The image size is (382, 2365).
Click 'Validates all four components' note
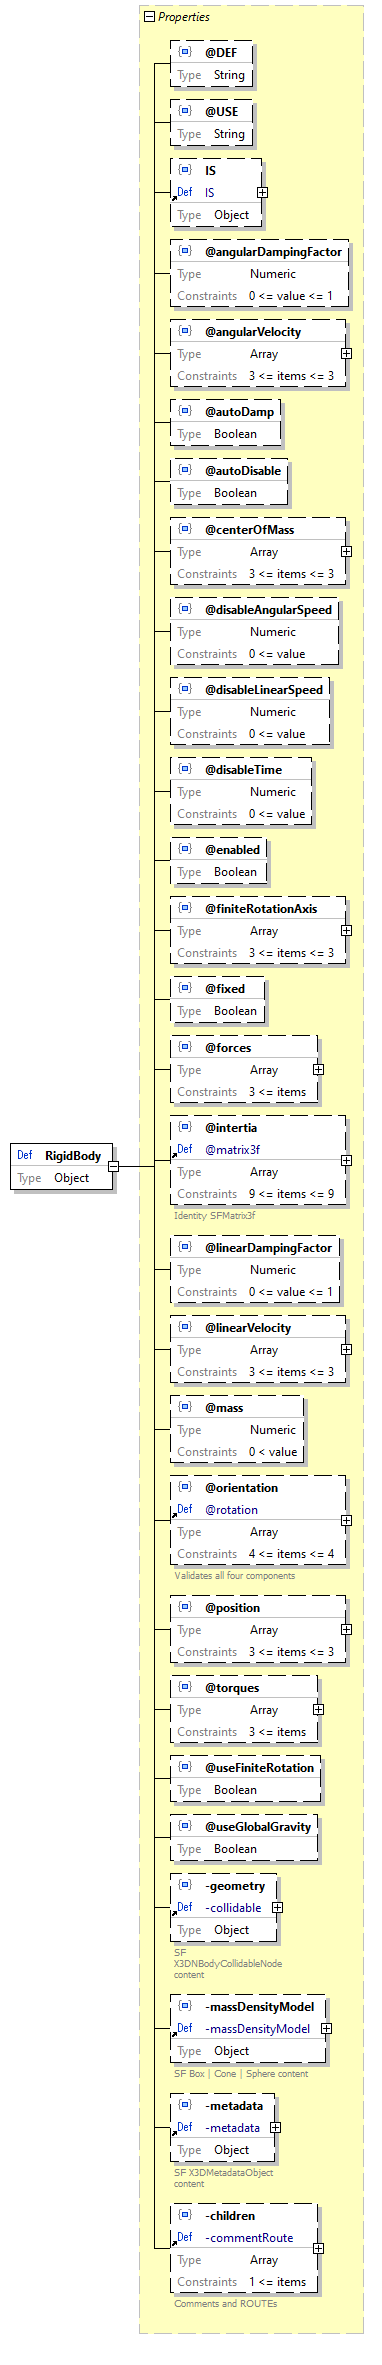tap(235, 1575)
